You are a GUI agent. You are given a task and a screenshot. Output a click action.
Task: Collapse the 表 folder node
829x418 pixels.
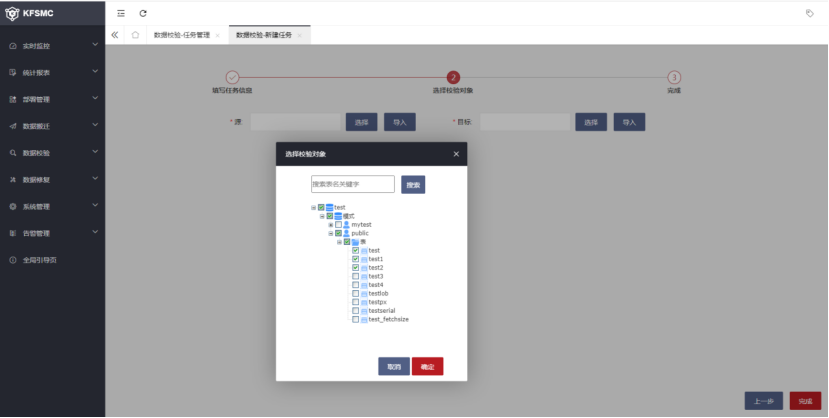point(339,242)
